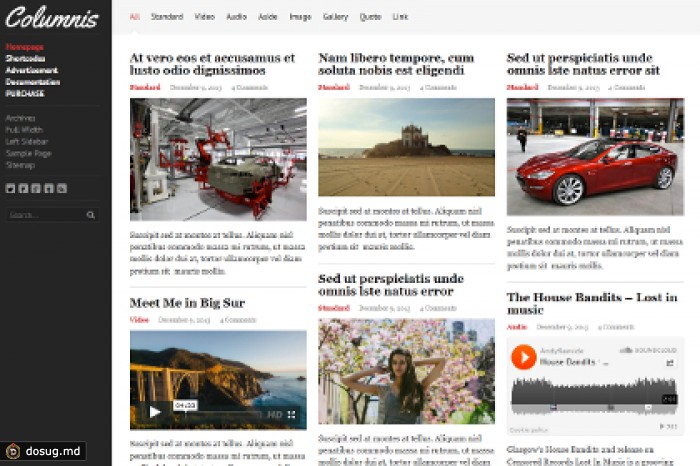
Task: Switch to the Quote filter tab
Action: 370,17
